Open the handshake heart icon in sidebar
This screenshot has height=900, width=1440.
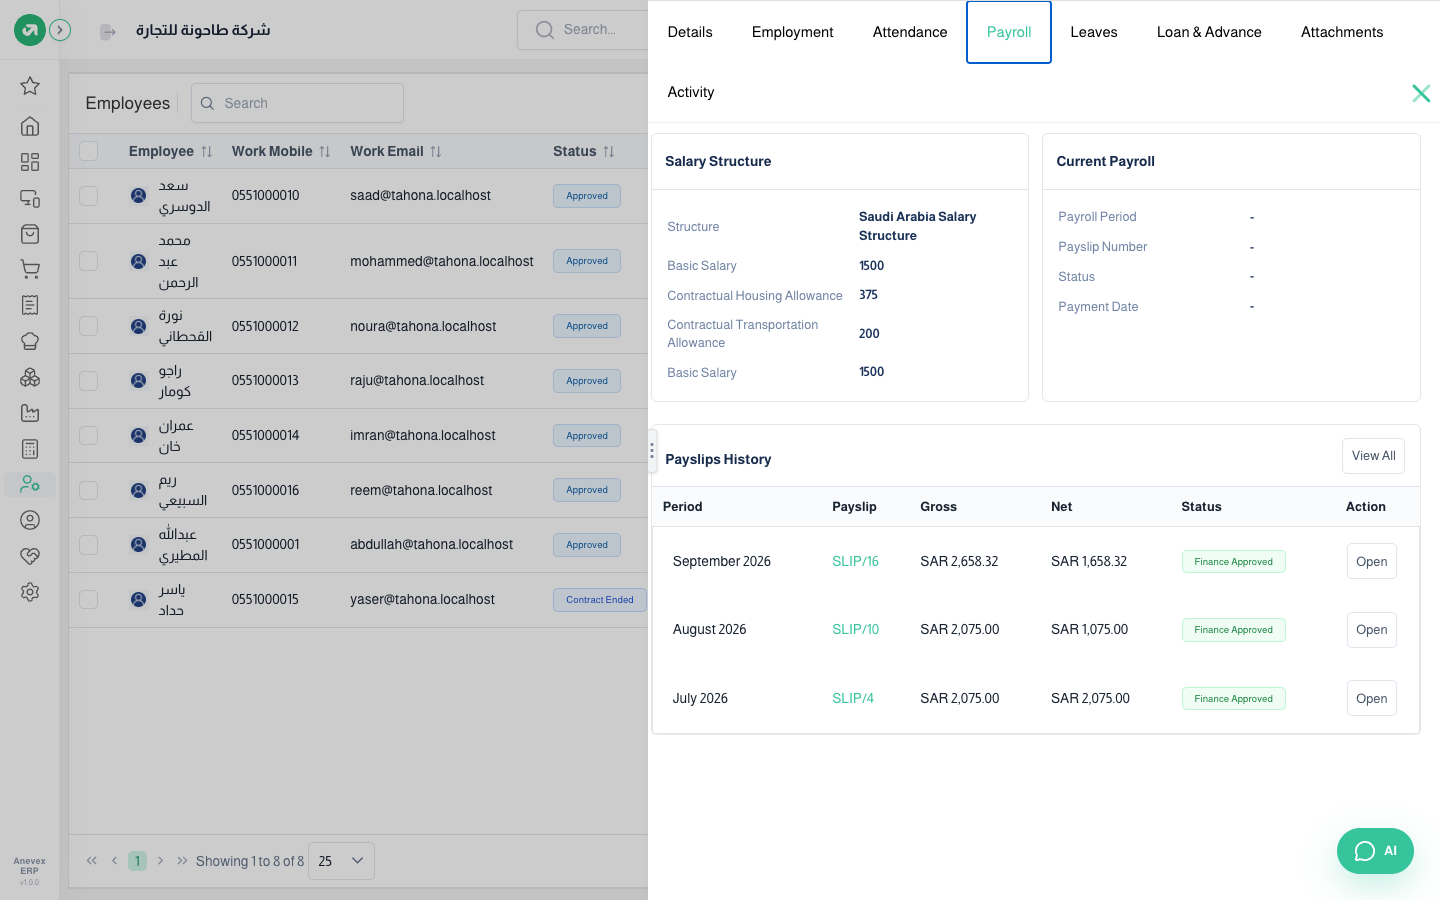(x=30, y=556)
